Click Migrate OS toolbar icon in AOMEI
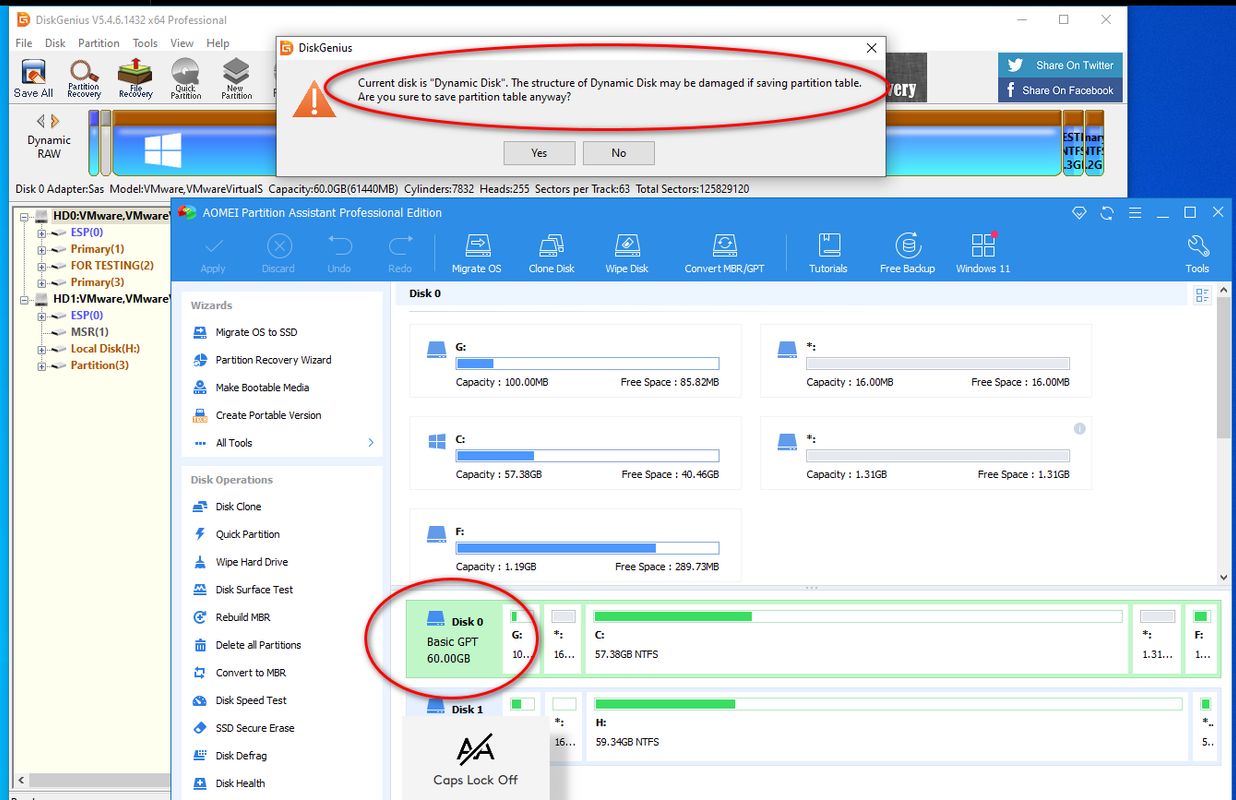The image size is (1236, 800). [x=476, y=254]
